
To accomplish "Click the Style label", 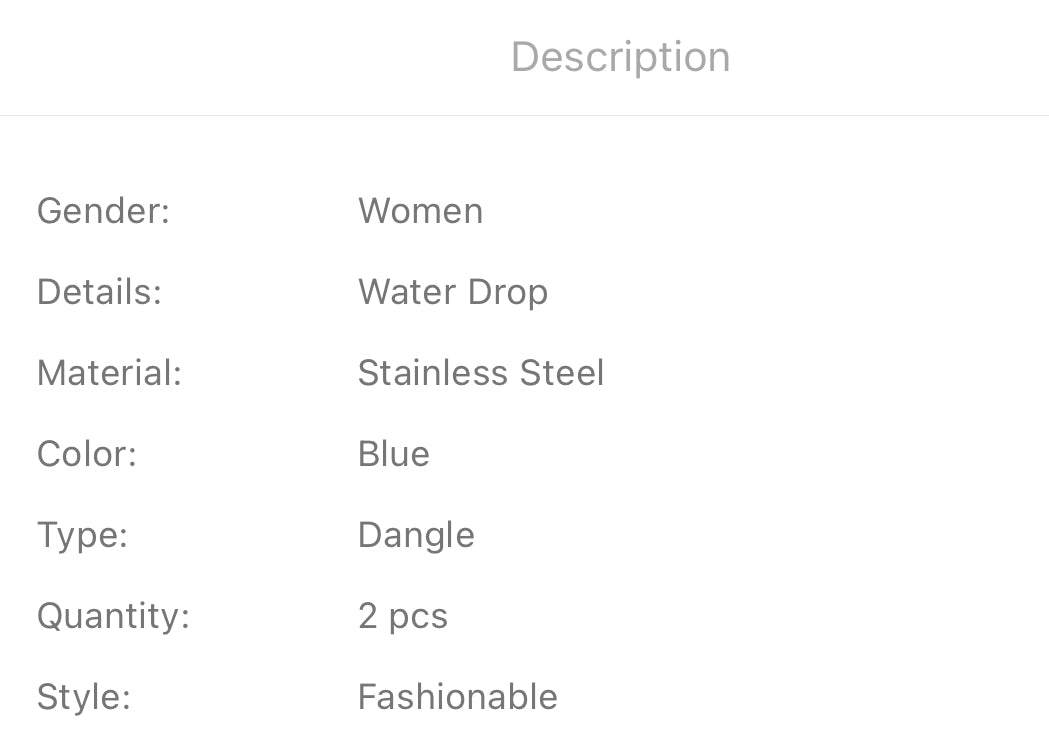I will click(83, 697).
